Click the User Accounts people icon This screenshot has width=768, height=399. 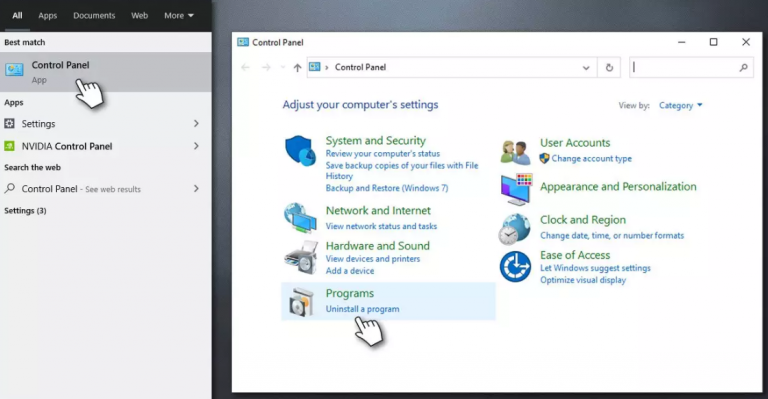point(515,152)
